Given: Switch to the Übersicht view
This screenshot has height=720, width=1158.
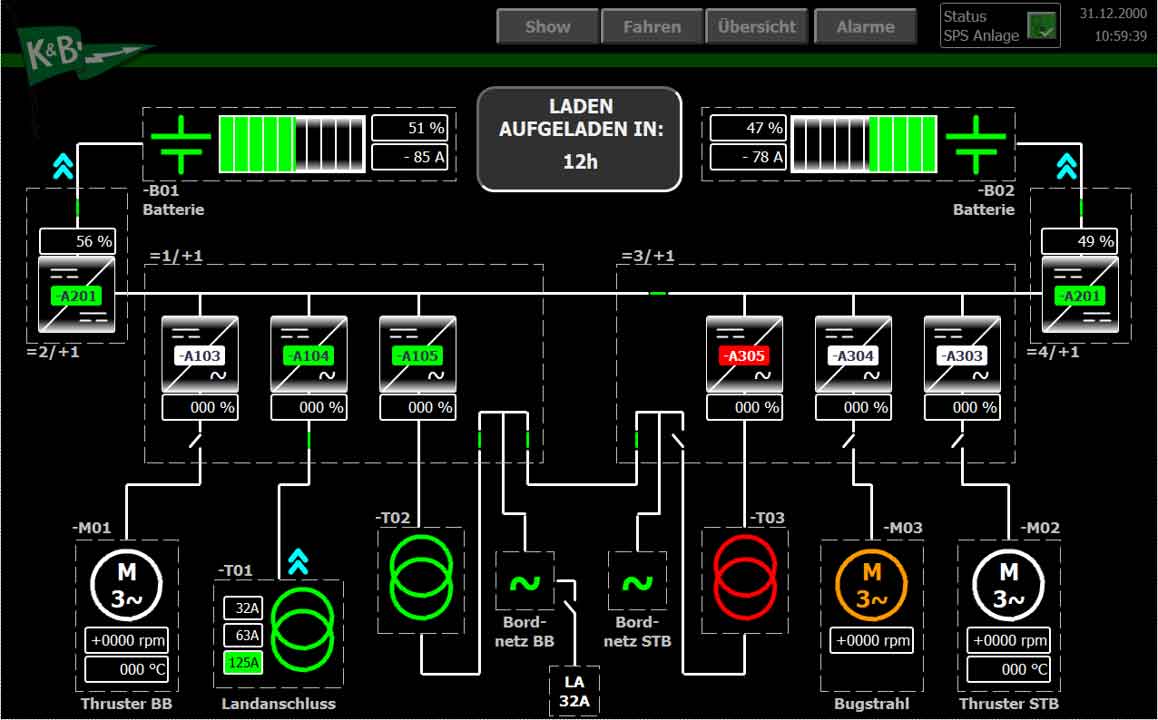Looking at the screenshot, I should pos(756,27).
